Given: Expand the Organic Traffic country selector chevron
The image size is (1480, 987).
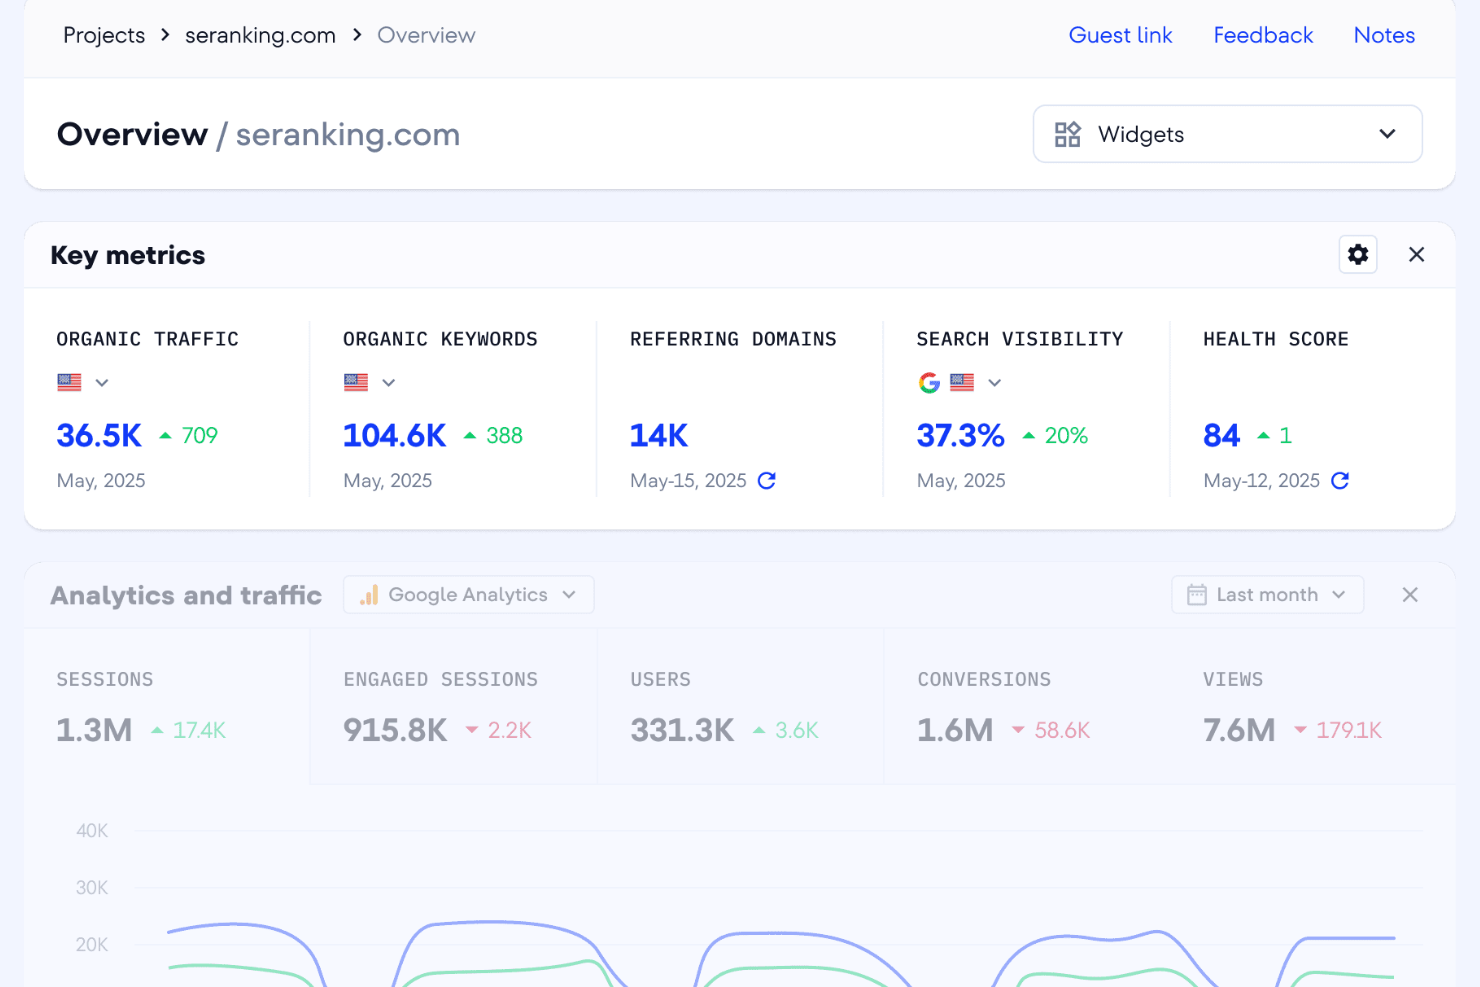Looking at the screenshot, I should point(100,382).
